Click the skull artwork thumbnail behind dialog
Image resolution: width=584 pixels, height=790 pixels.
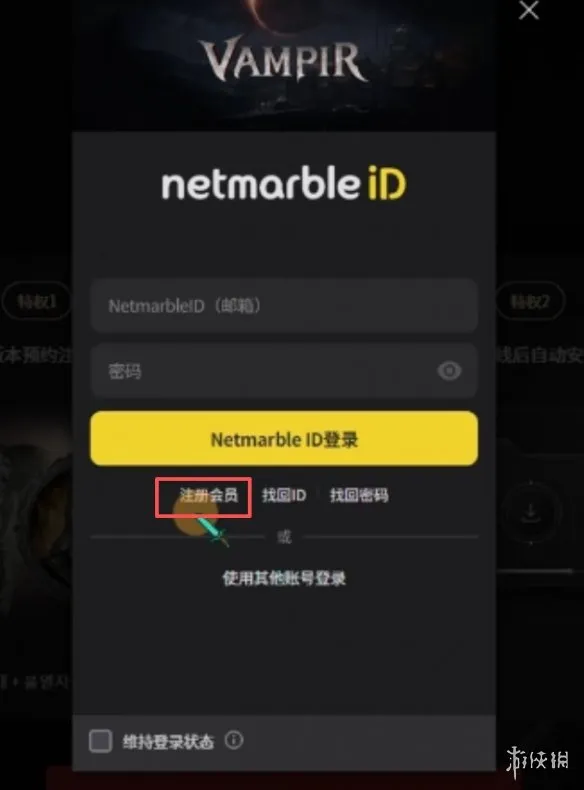tap(35, 524)
